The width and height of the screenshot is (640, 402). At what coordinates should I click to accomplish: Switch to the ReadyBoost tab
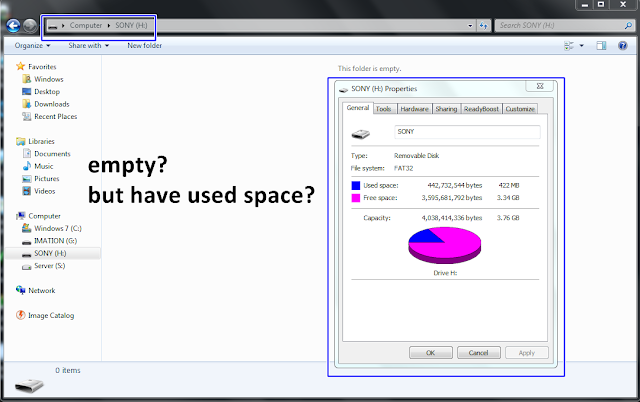pos(481,109)
